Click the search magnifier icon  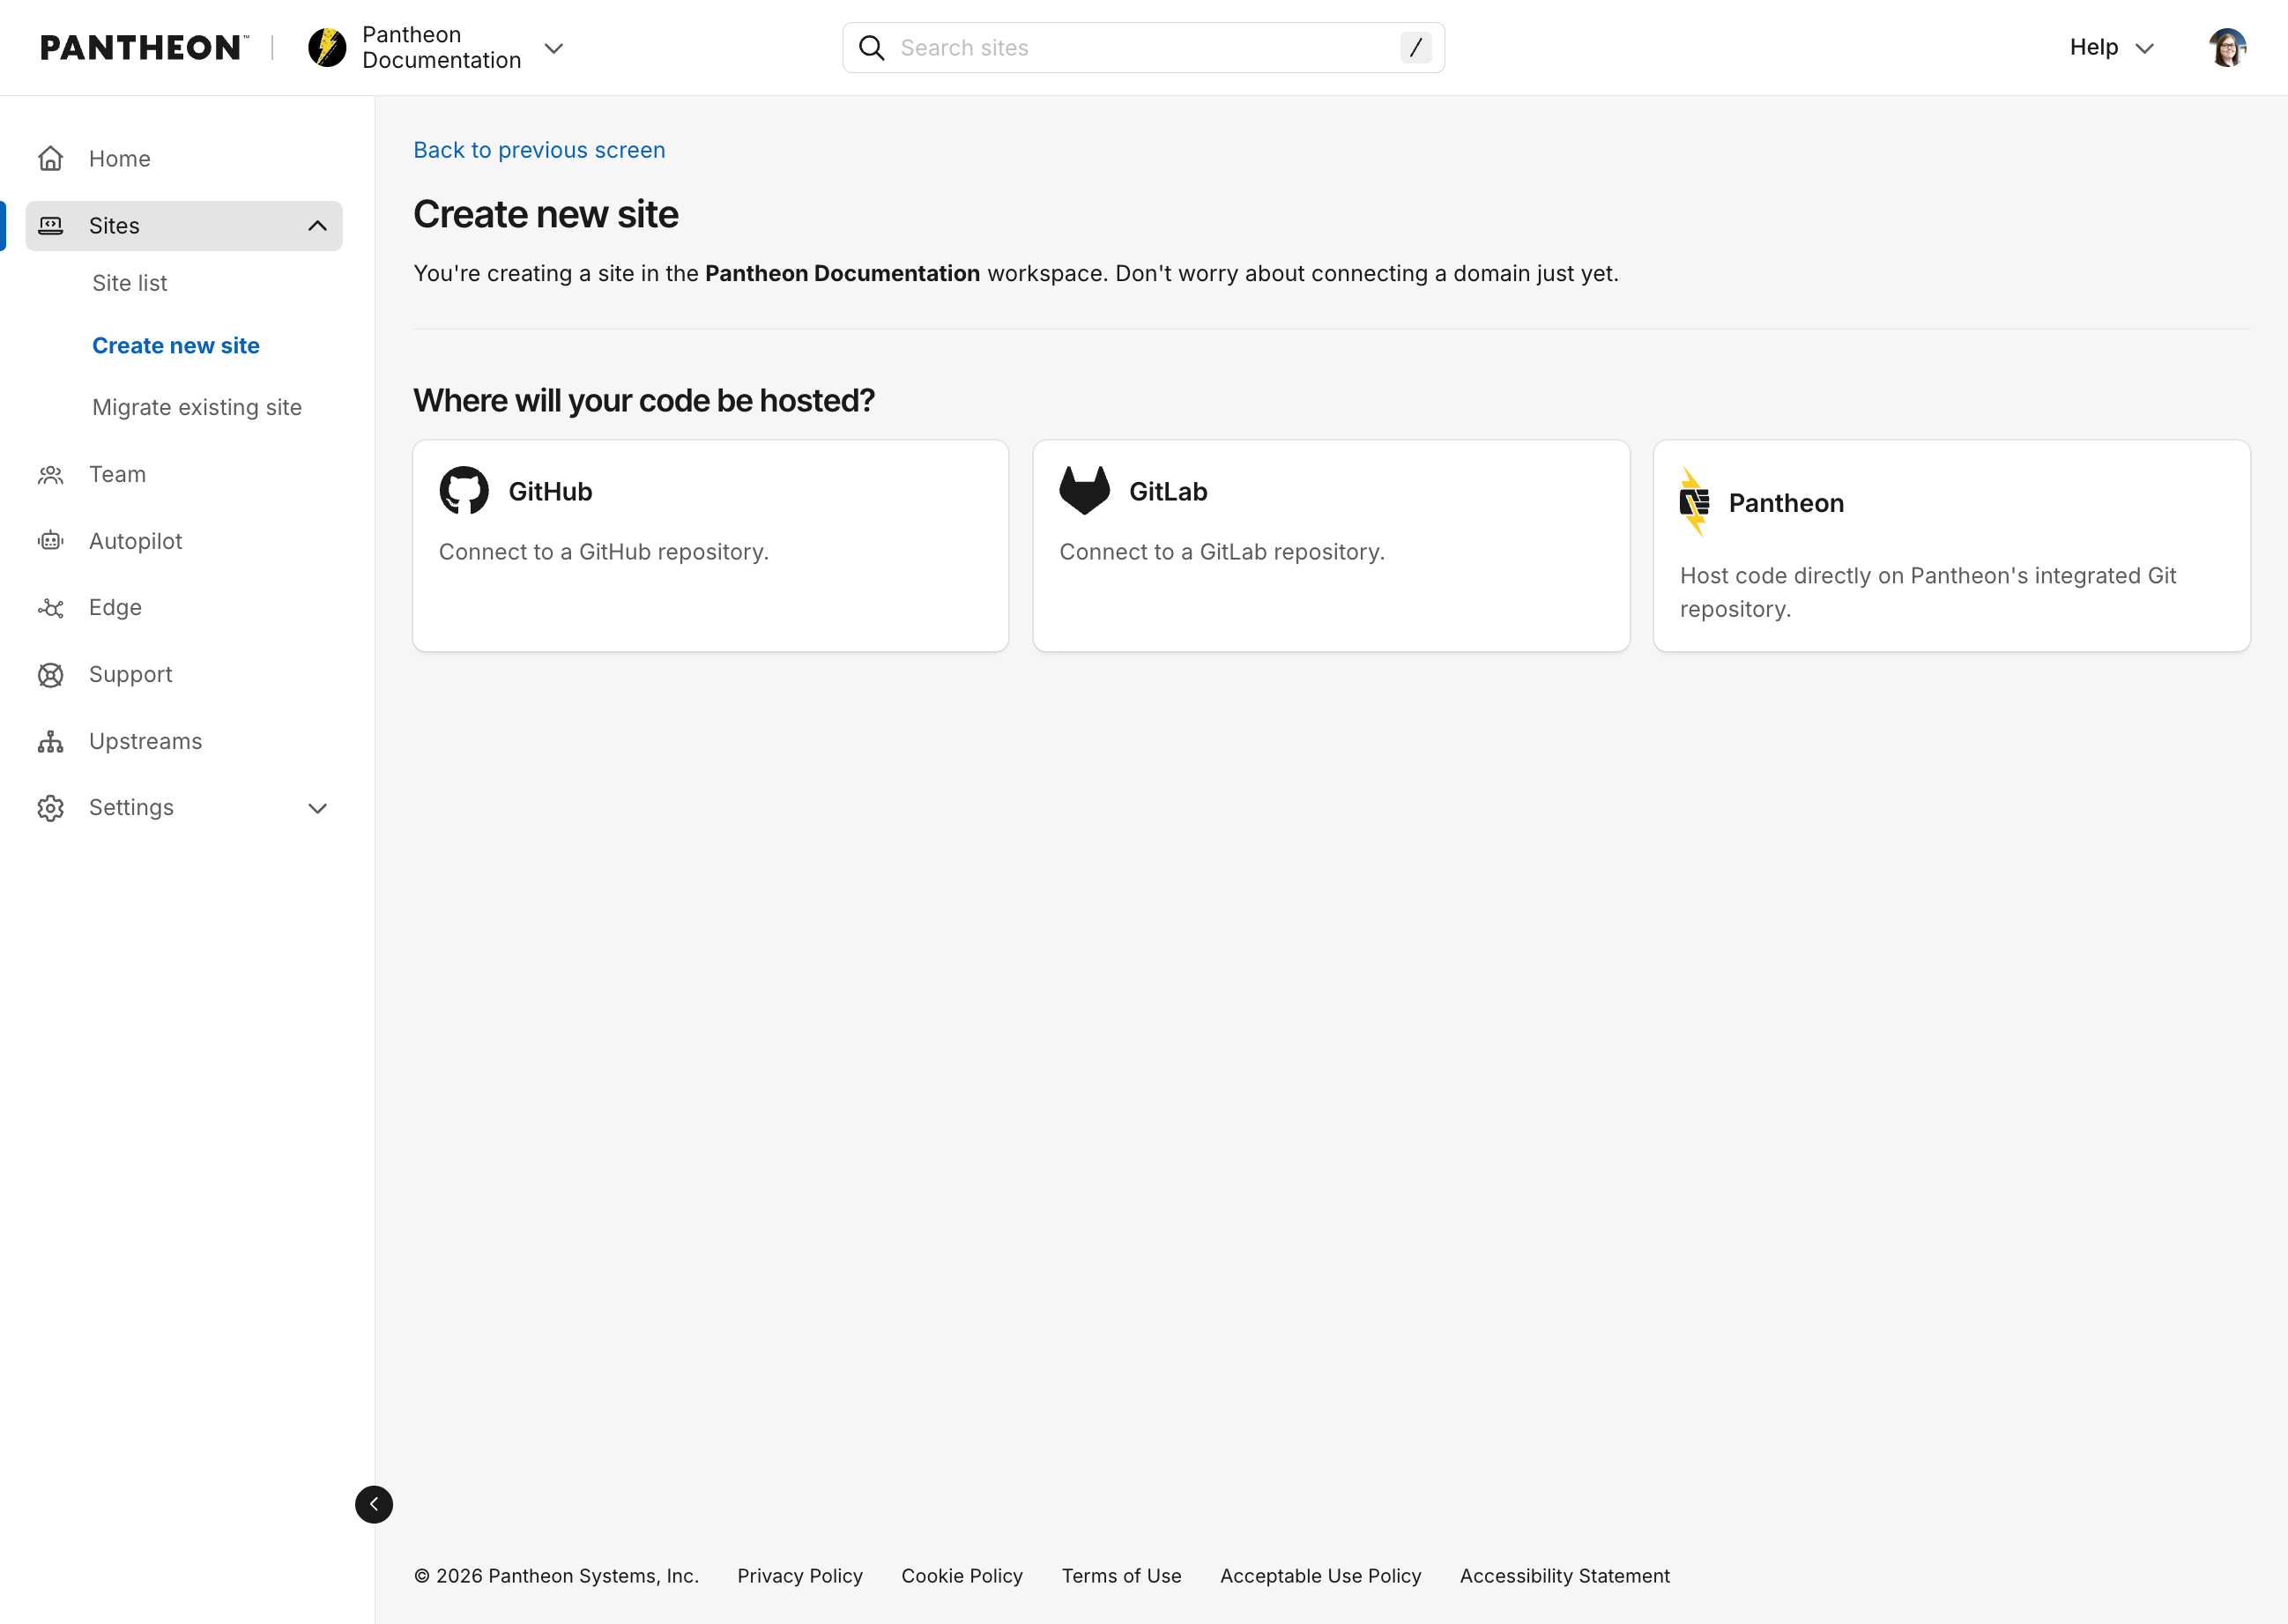[872, 48]
